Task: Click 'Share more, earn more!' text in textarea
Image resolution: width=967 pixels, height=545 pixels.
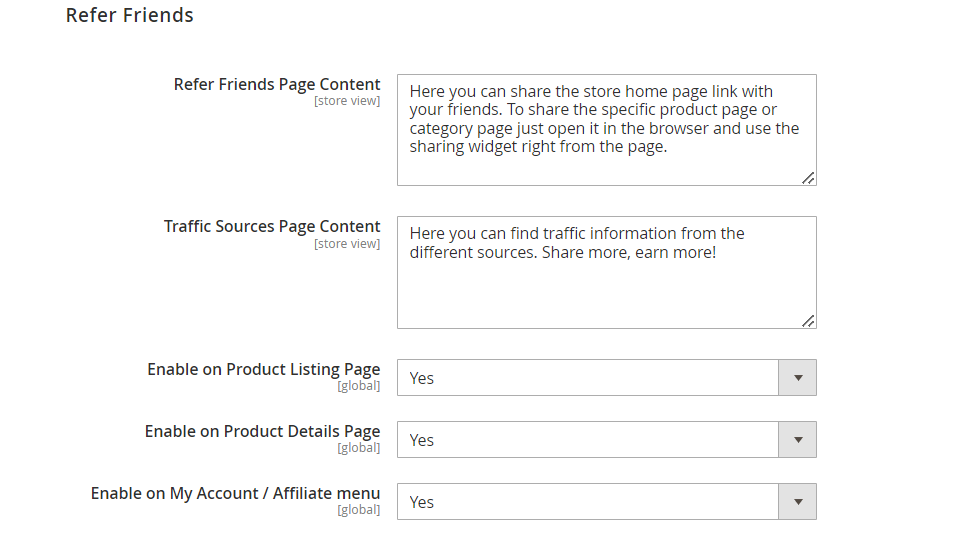Action: pyautogui.click(x=629, y=253)
